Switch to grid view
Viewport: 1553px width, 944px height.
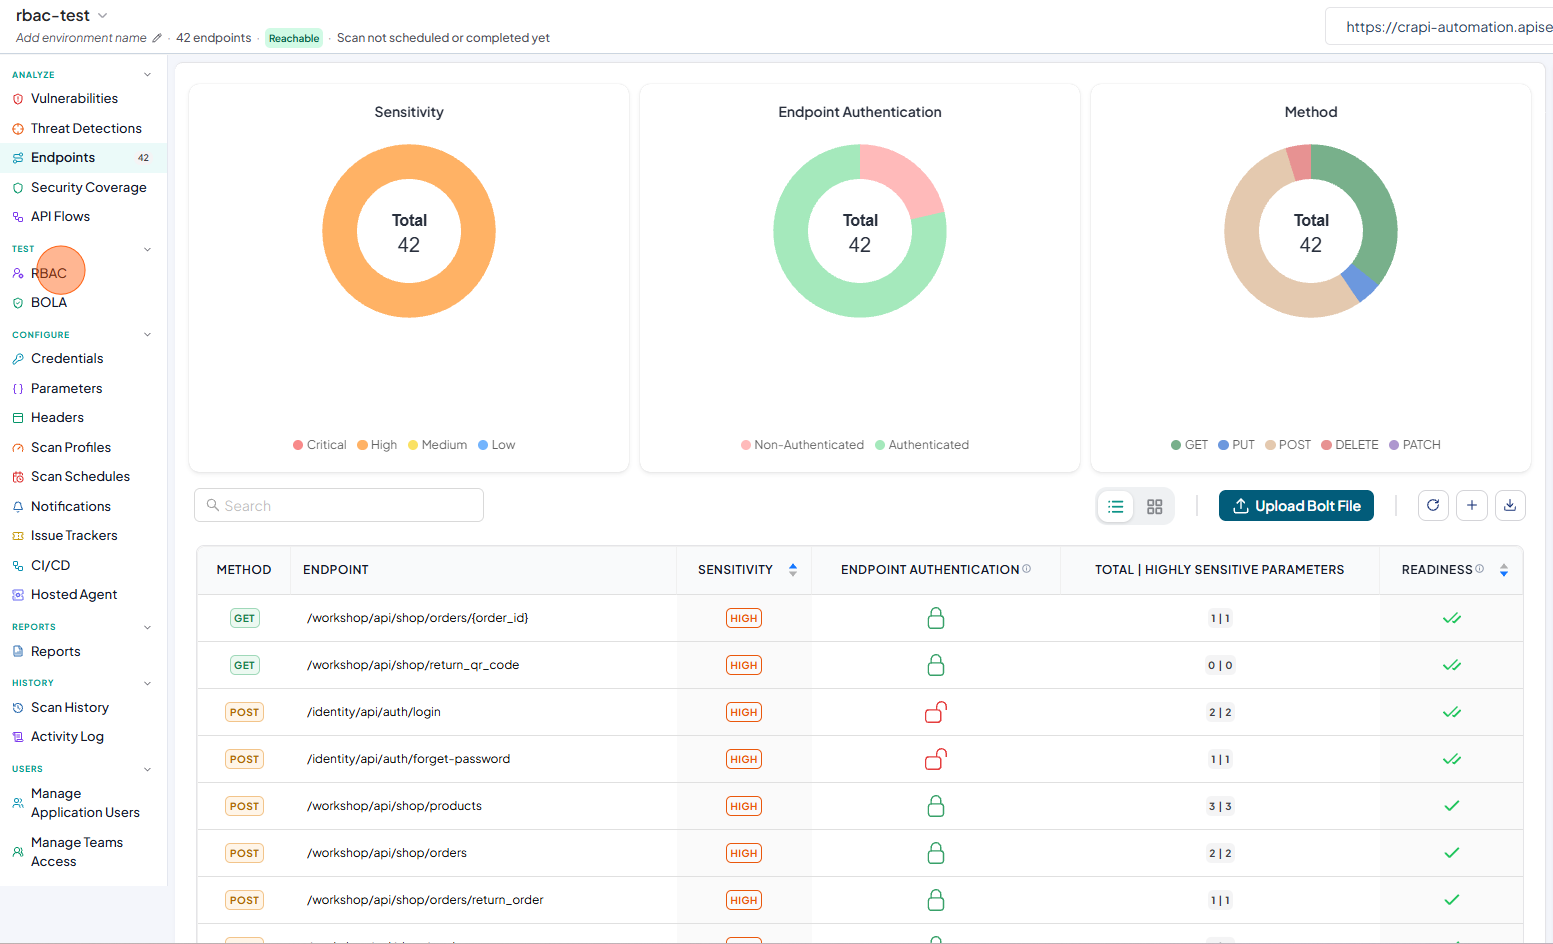[x=1155, y=507]
